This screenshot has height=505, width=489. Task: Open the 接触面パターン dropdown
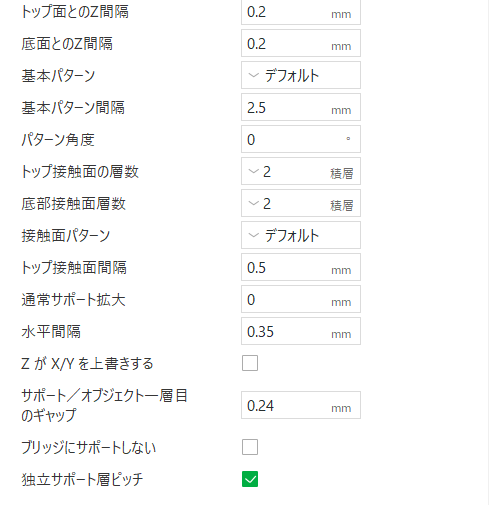(x=301, y=235)
